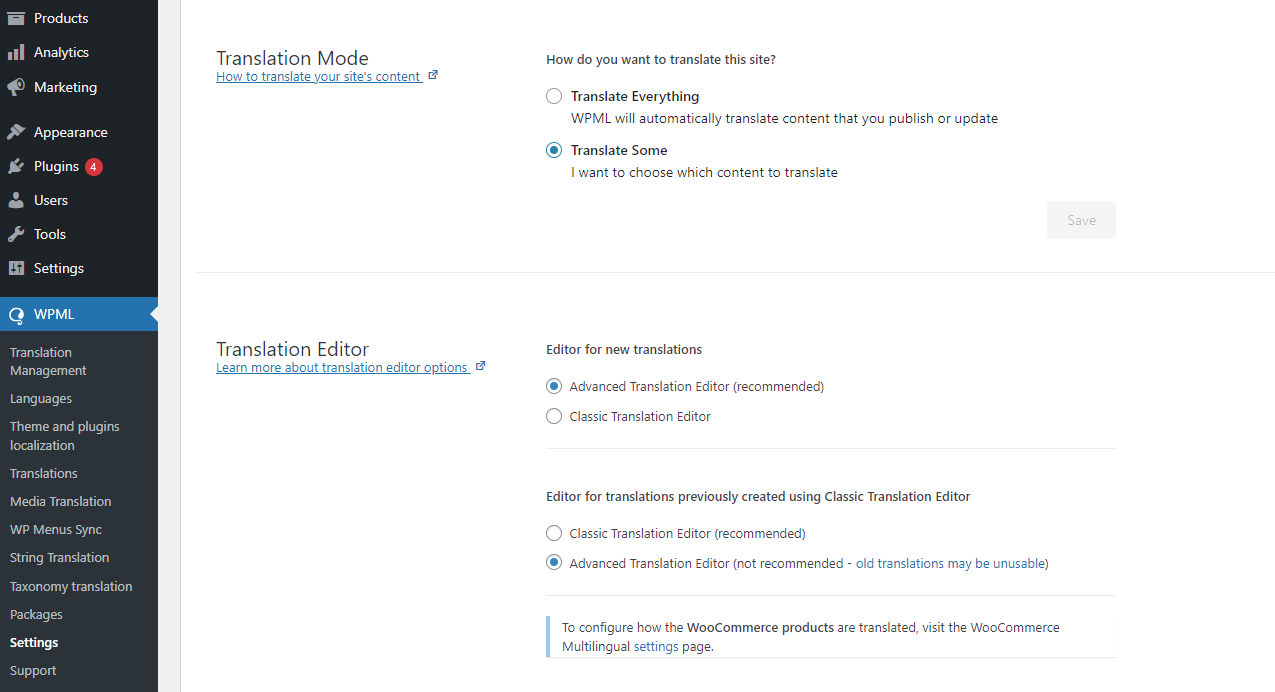Viewport: 1275px width, 692px height.
Task: Click the Products menu icon
Action: coord(16,18)
